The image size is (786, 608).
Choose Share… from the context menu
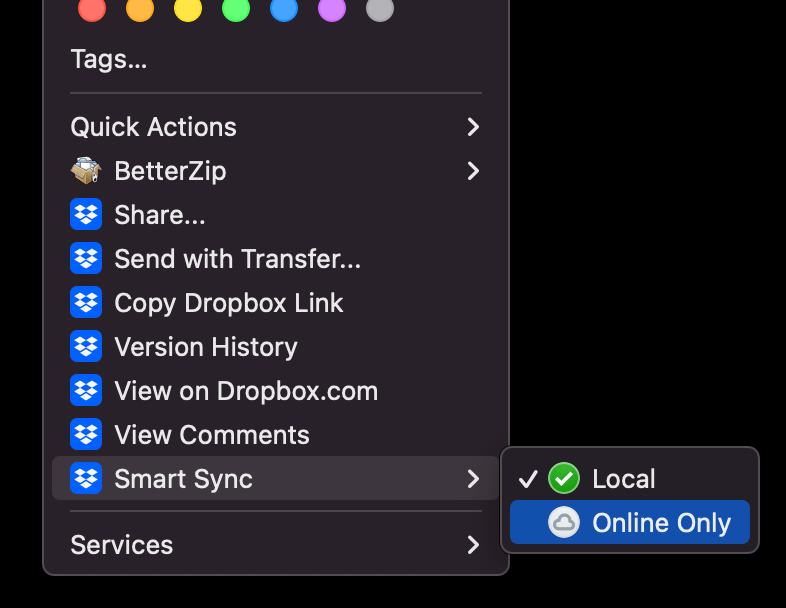276,215
